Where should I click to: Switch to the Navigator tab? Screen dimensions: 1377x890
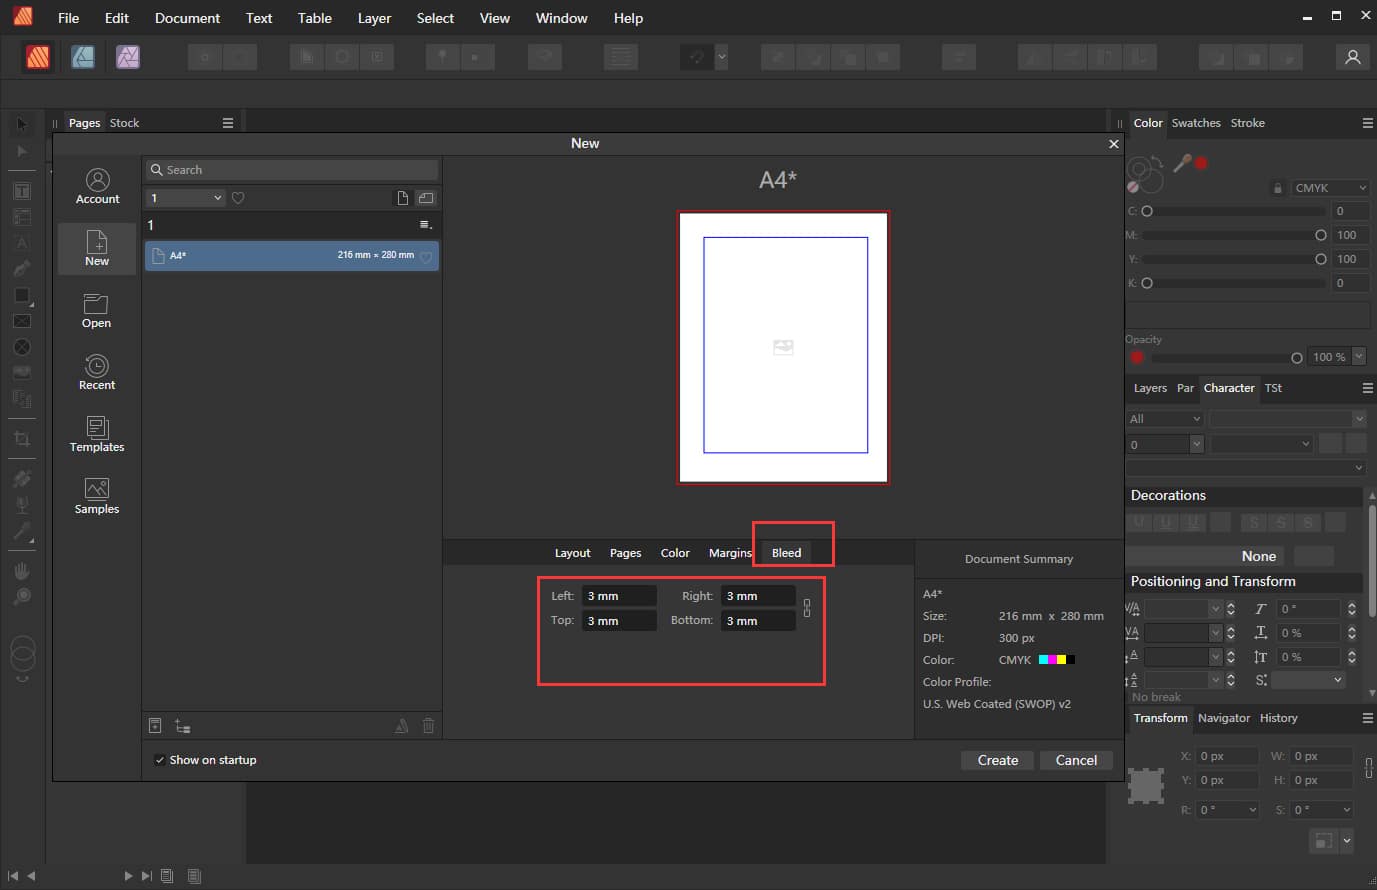click(x=1224, y=718)
